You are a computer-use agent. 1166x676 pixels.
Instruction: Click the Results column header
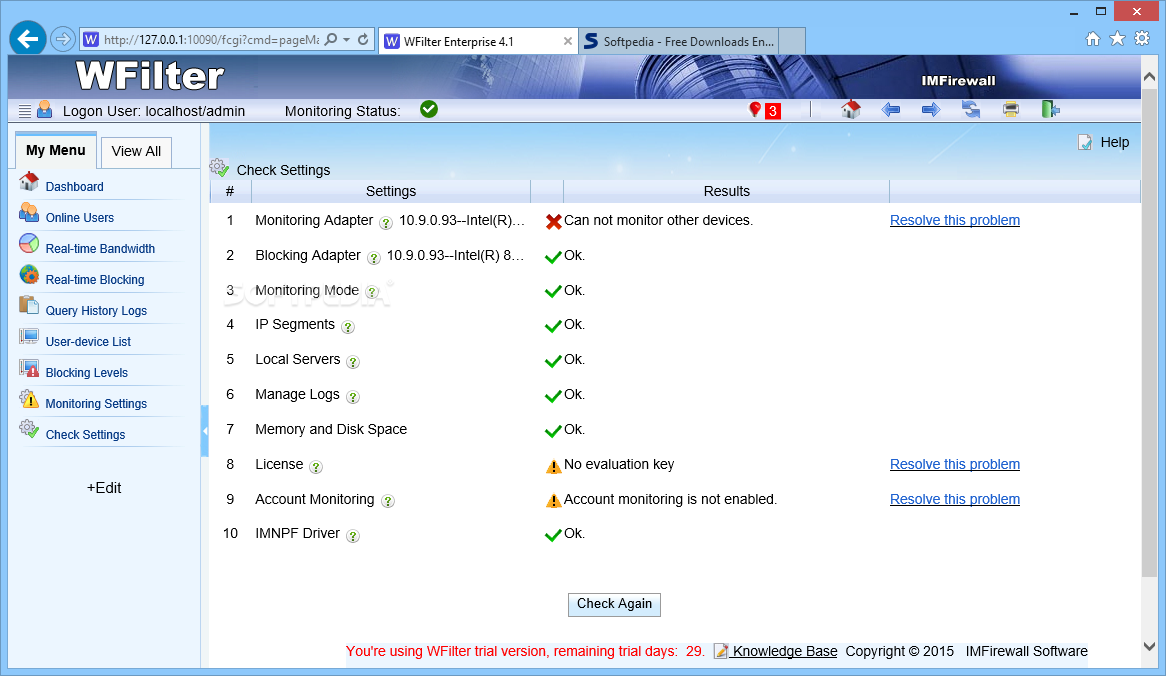click(727, 191)
